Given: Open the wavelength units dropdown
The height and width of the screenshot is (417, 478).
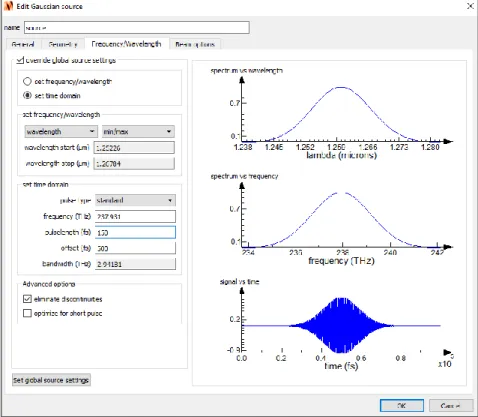Looking at the screenshot, I should [61, 132].
